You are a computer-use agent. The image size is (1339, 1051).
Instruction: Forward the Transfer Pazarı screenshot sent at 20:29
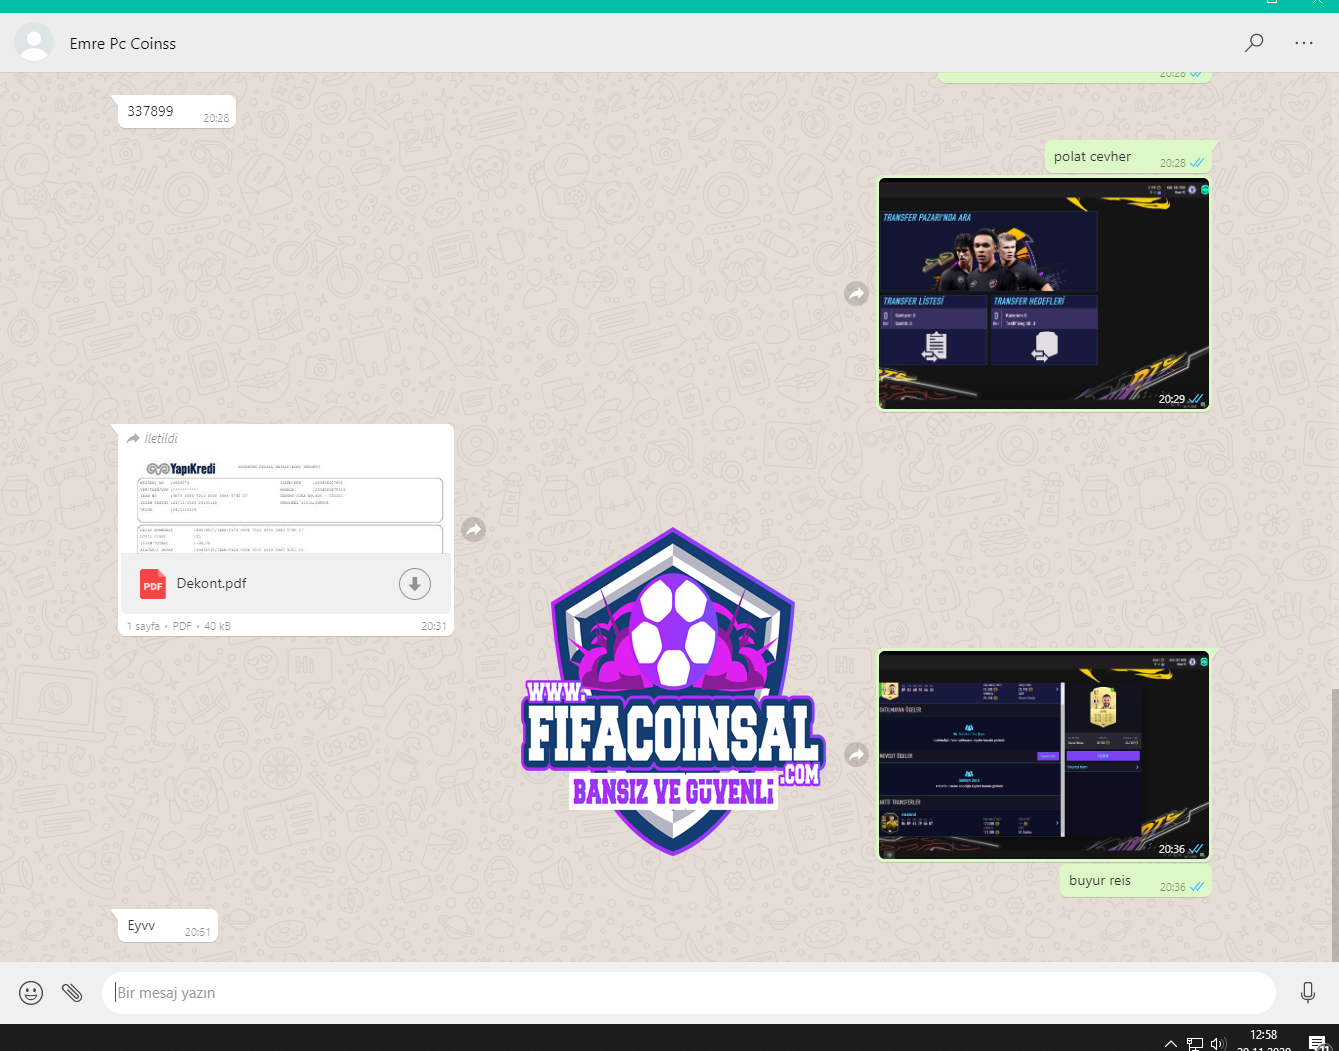(x=856, y=294)
